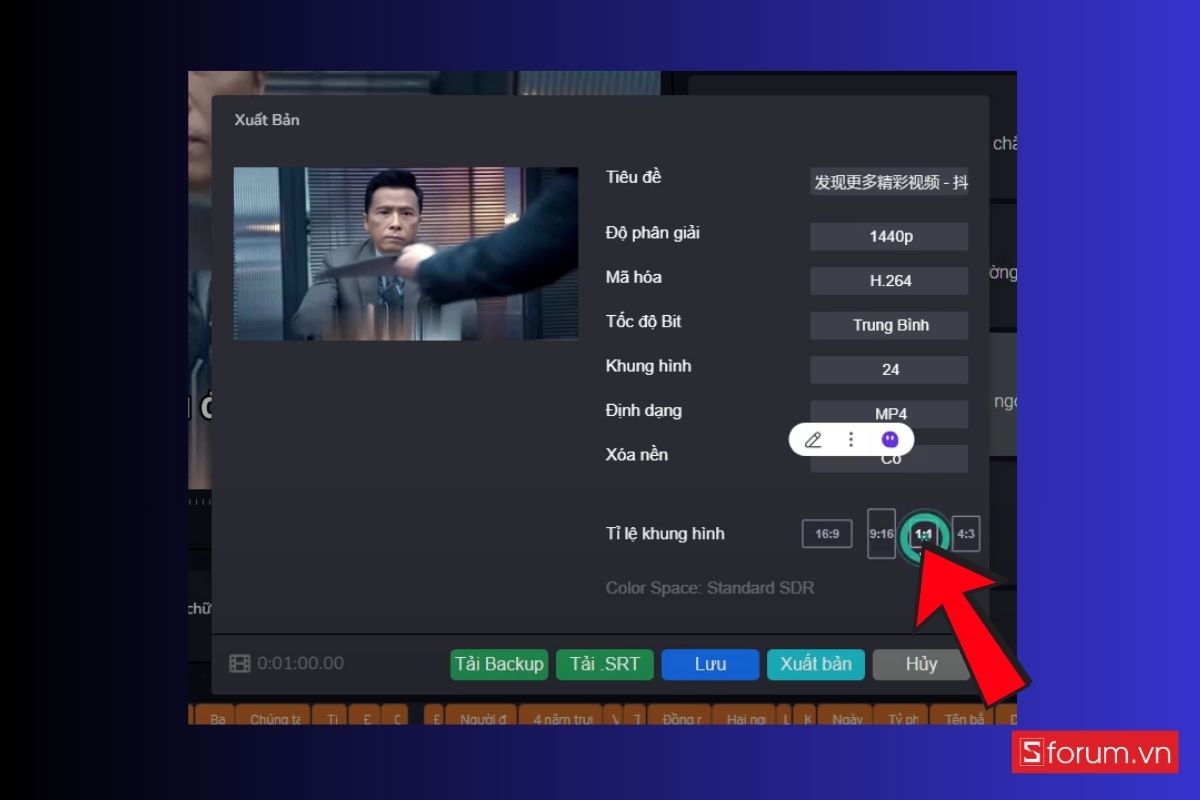Click the film strip duration icon
The height and width of the screenshot is (800, 1200).
(x=240, y=664)
